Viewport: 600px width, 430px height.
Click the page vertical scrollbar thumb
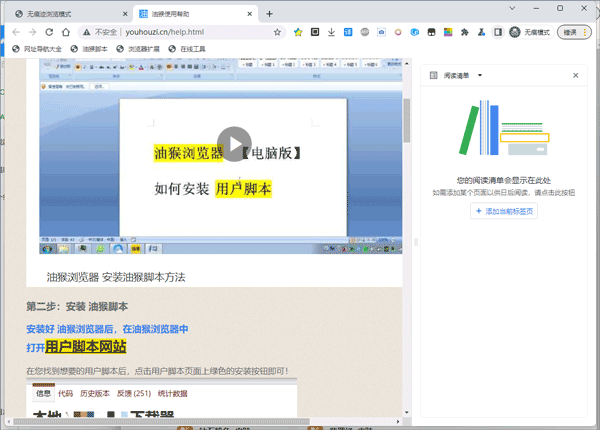tap(407, 121)
